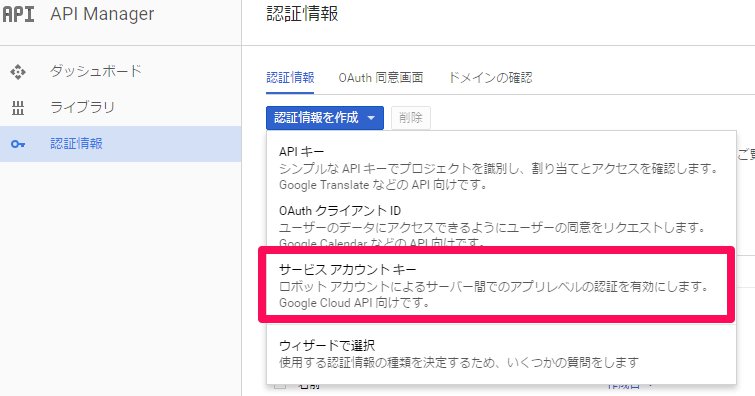Screen dimensions: 755x396
Task: Select 認証情報 in the sidebar
Action: click(120, 144)
